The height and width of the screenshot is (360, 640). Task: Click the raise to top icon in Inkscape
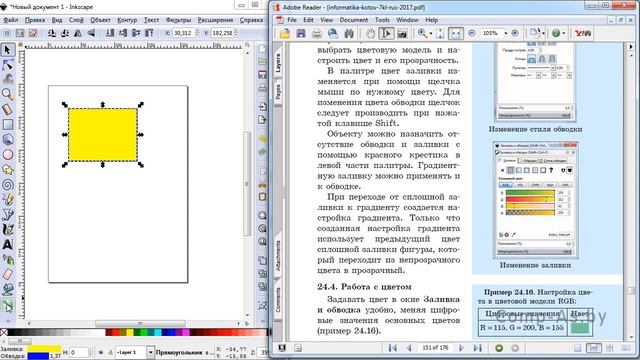click(x=149, y=33)
